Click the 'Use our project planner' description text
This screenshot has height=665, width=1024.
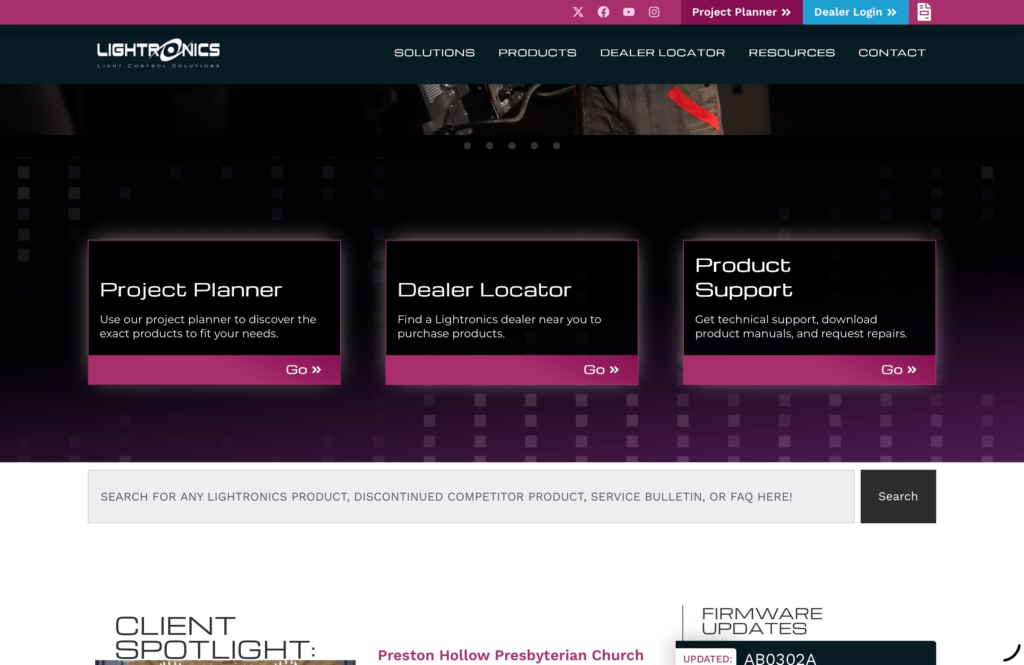(x=208, y=327)
